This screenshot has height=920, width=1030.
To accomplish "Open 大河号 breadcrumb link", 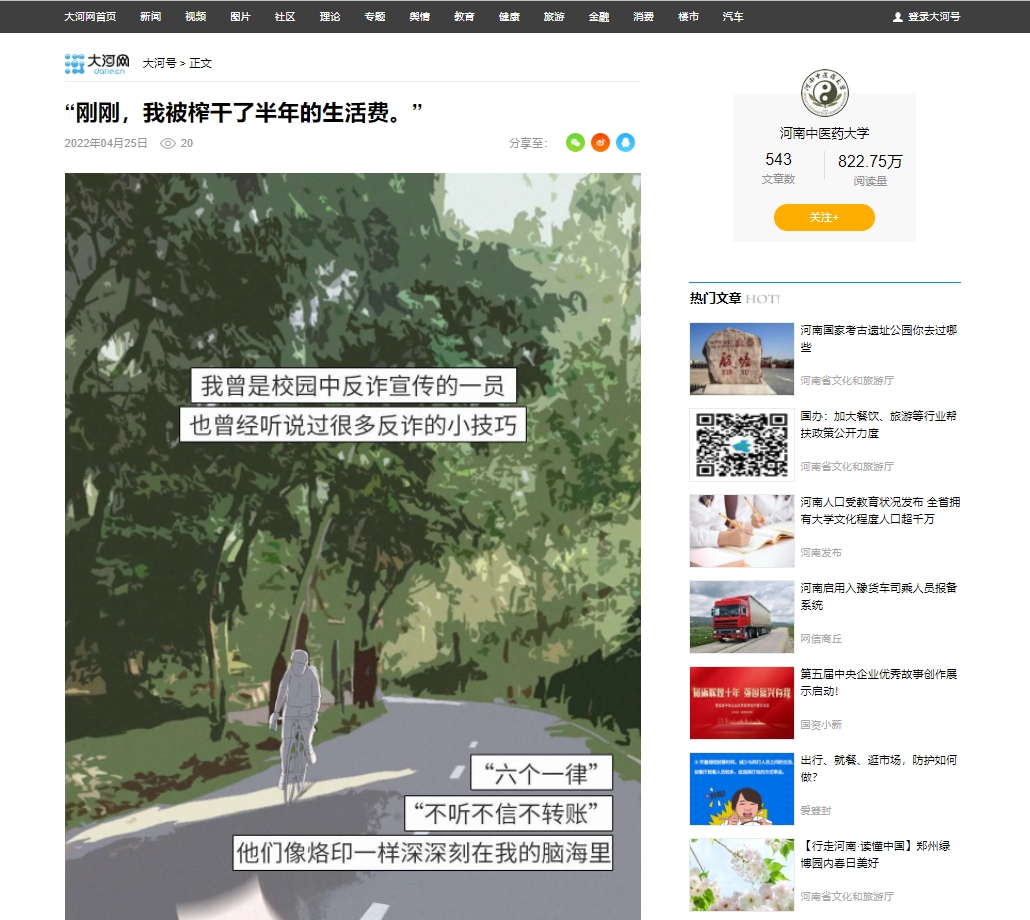I will [159, 63].
